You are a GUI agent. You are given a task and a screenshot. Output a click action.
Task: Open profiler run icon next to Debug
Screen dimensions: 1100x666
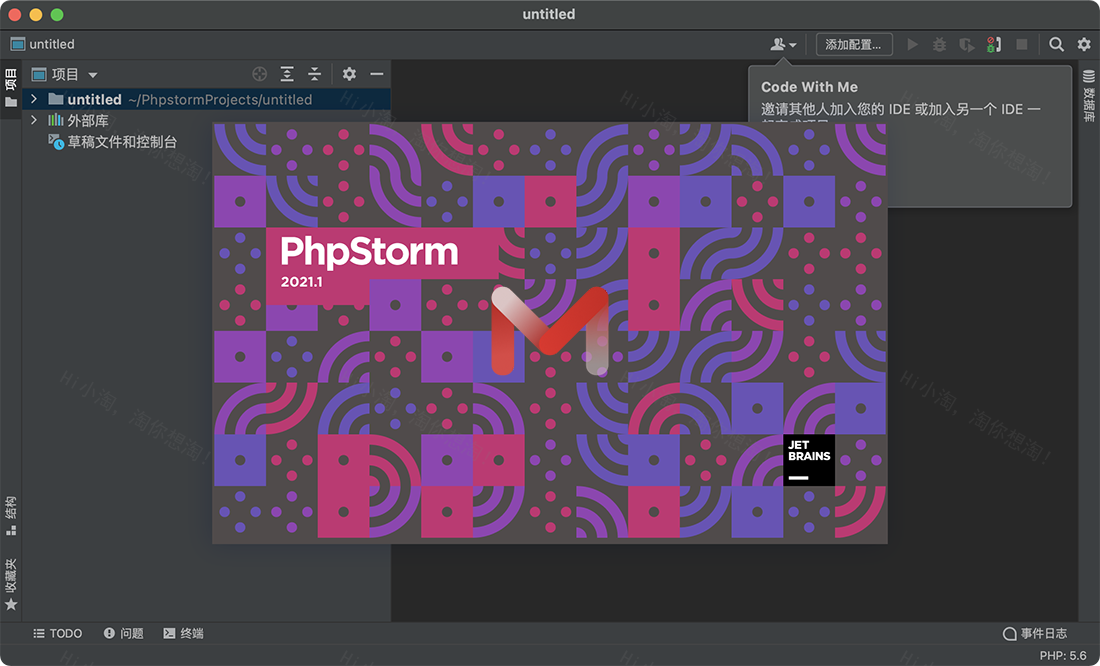coord(966,44)
